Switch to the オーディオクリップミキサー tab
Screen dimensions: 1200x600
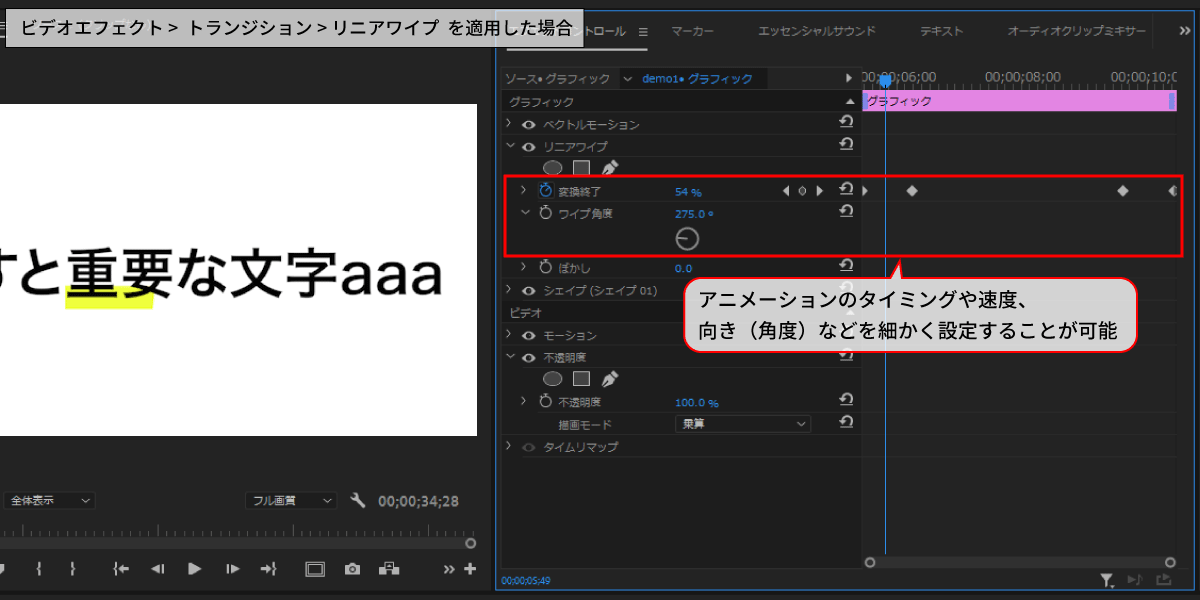click(1077, 31)
